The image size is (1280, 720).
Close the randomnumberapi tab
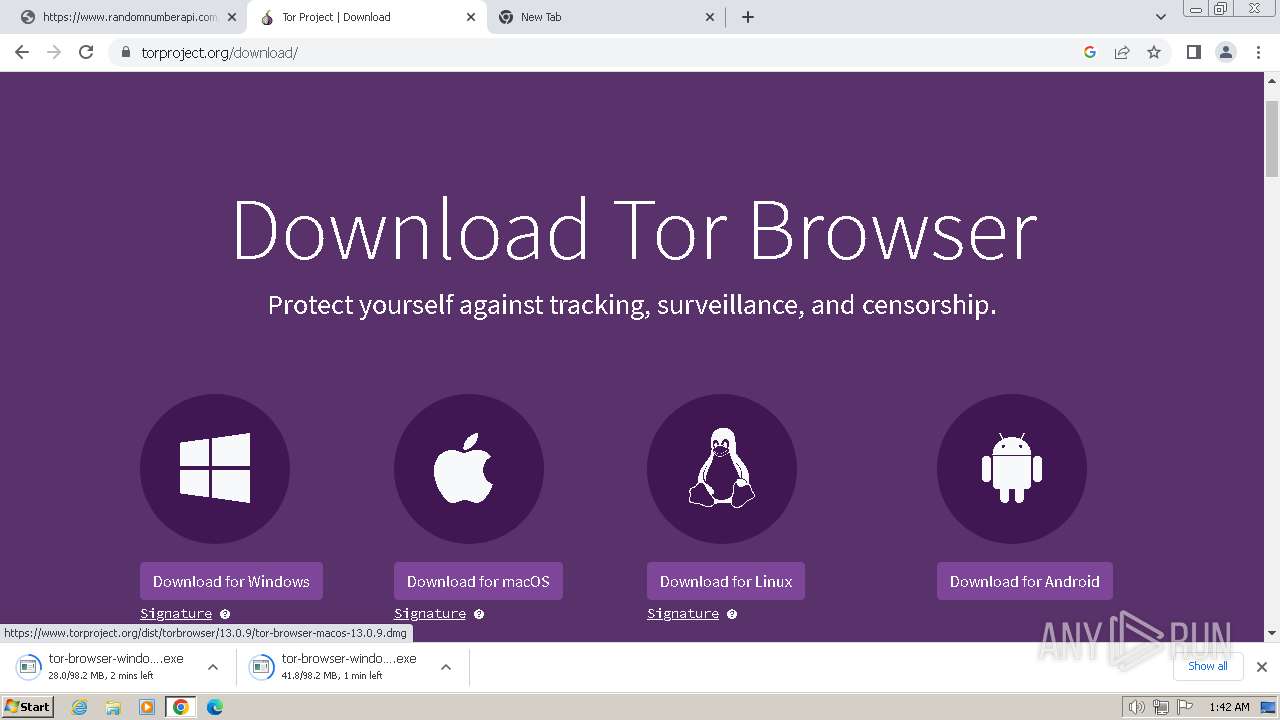point(232,17)
